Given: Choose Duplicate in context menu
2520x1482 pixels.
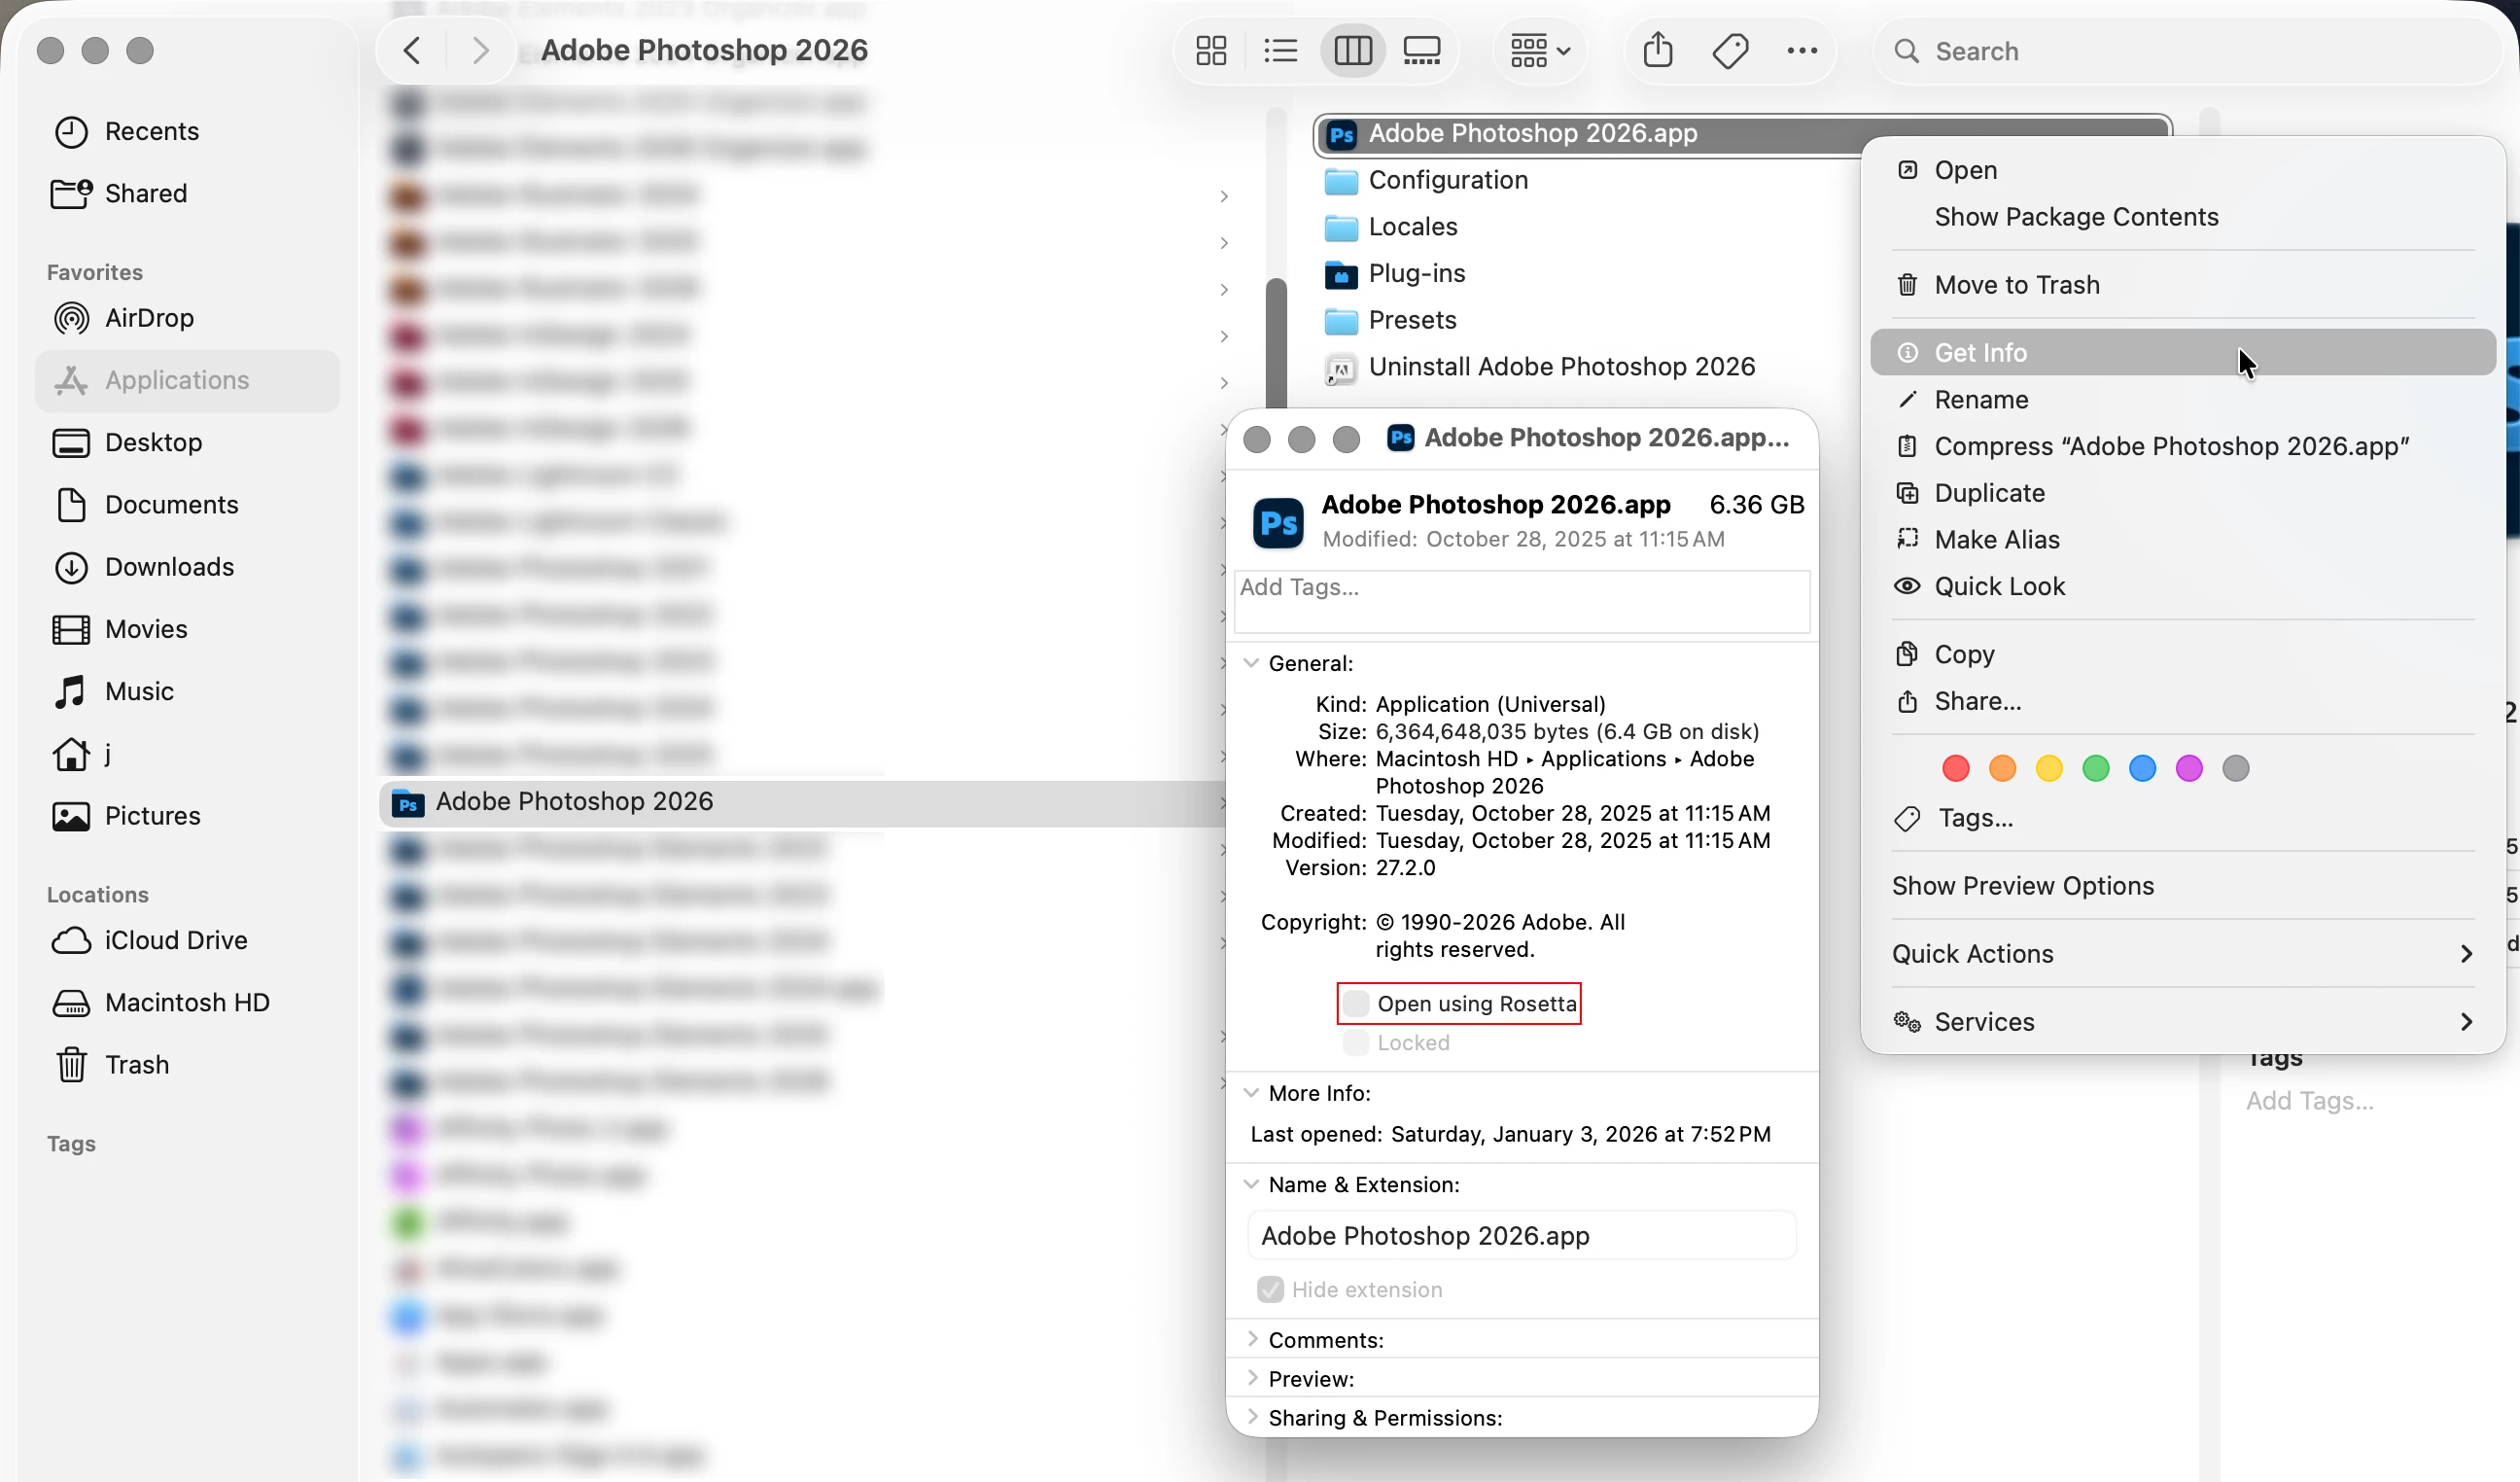Looking at the screenshot, I should pyautogui.click(x=2183, y=493).
